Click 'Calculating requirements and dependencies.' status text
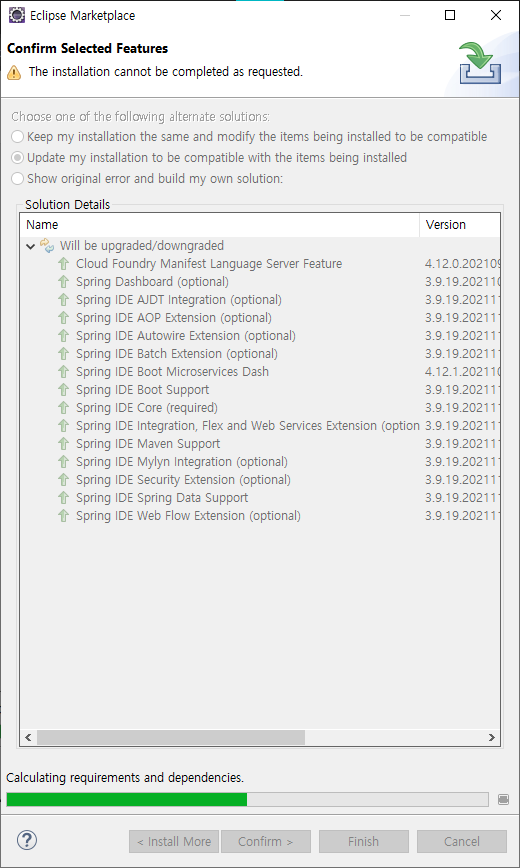Viewport: 520px width, 868px height. coord(125,778)
